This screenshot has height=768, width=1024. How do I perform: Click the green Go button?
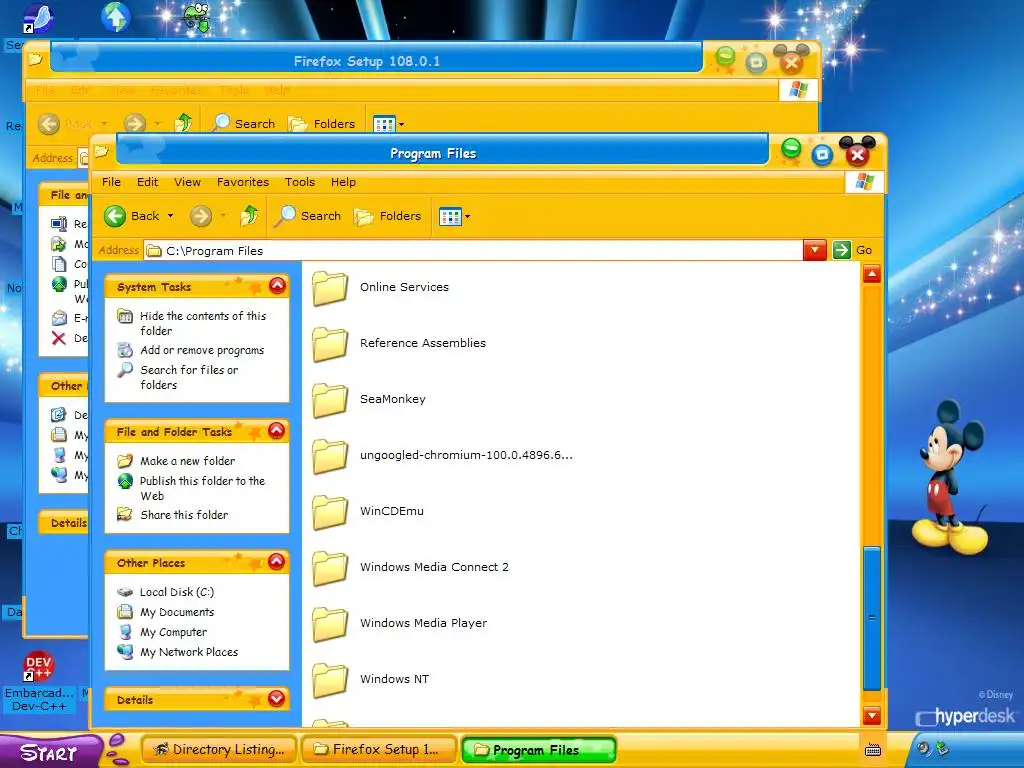852,250
